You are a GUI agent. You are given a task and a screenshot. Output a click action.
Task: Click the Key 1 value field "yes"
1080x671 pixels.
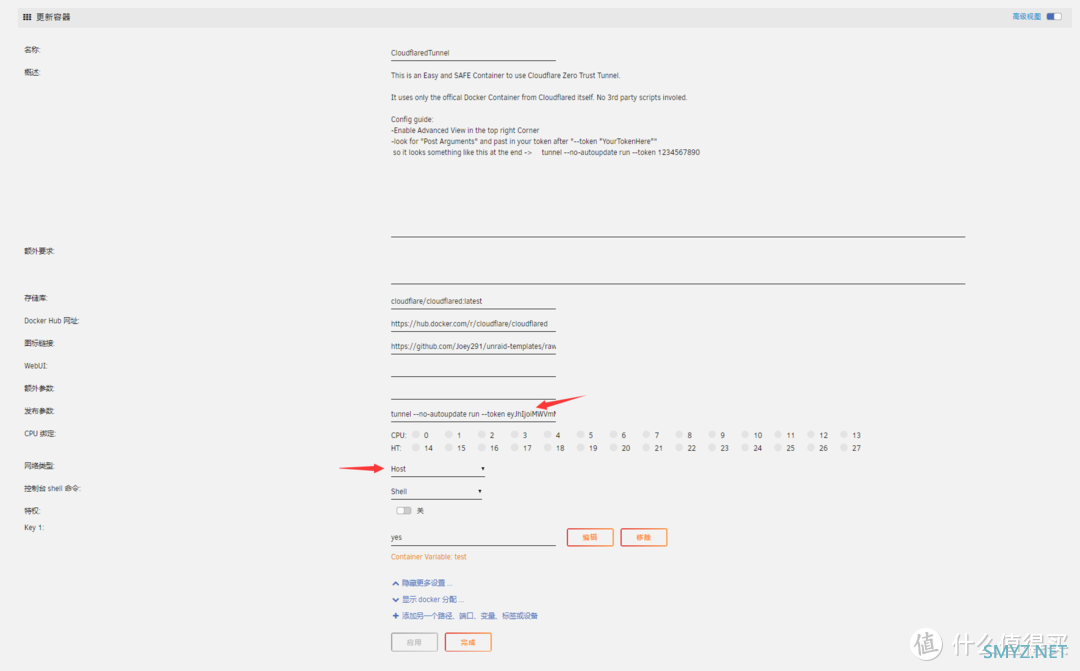pos(472,537)
